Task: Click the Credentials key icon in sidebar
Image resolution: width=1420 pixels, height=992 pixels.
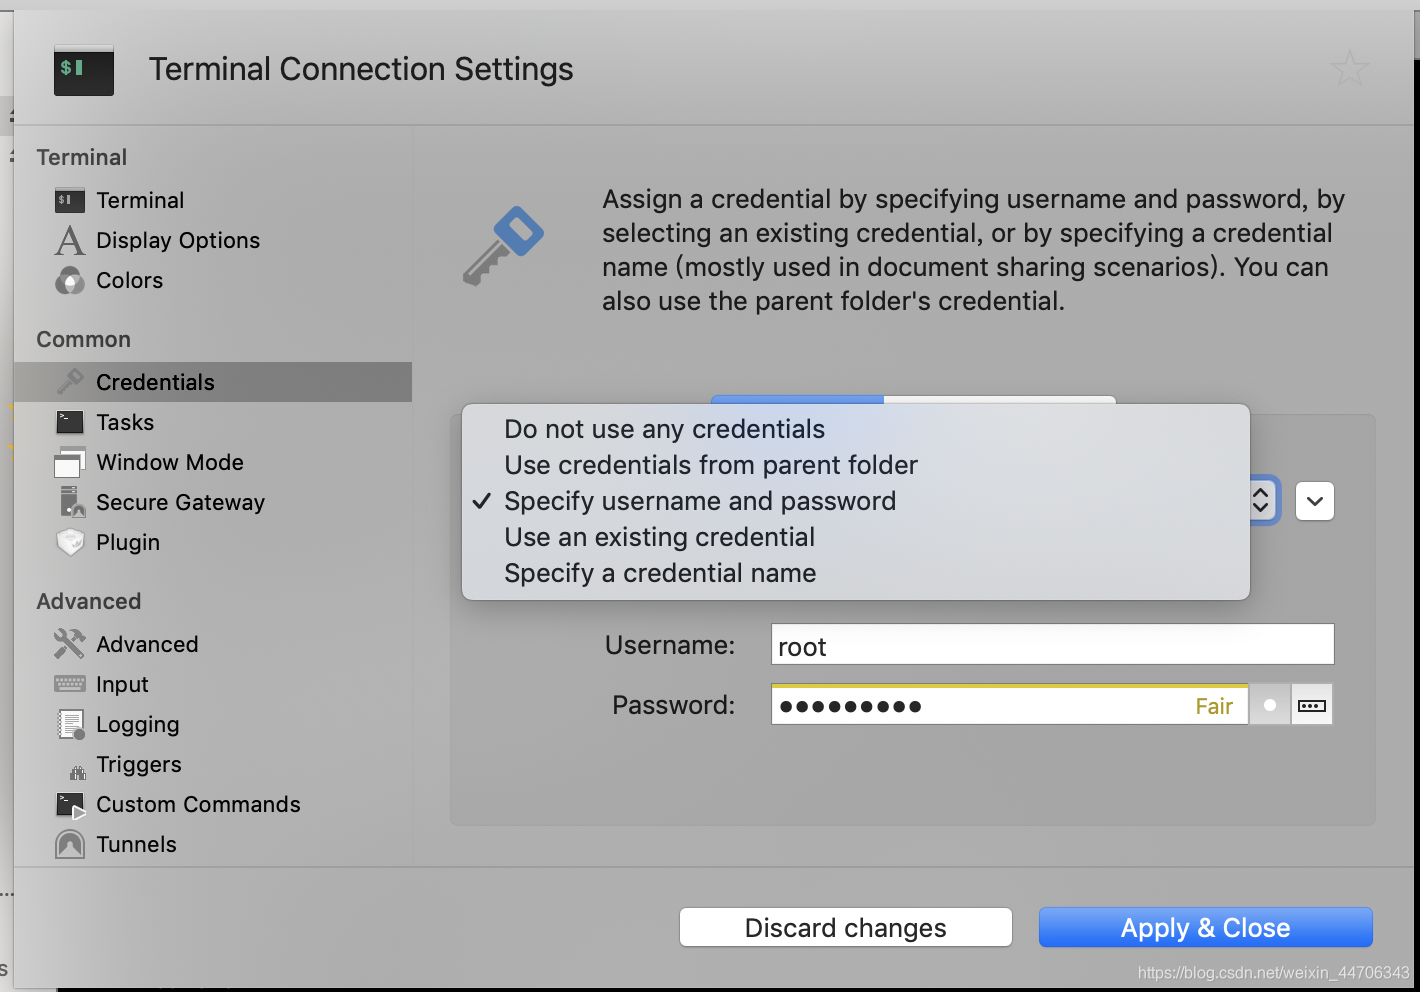Action: [70, 382]
